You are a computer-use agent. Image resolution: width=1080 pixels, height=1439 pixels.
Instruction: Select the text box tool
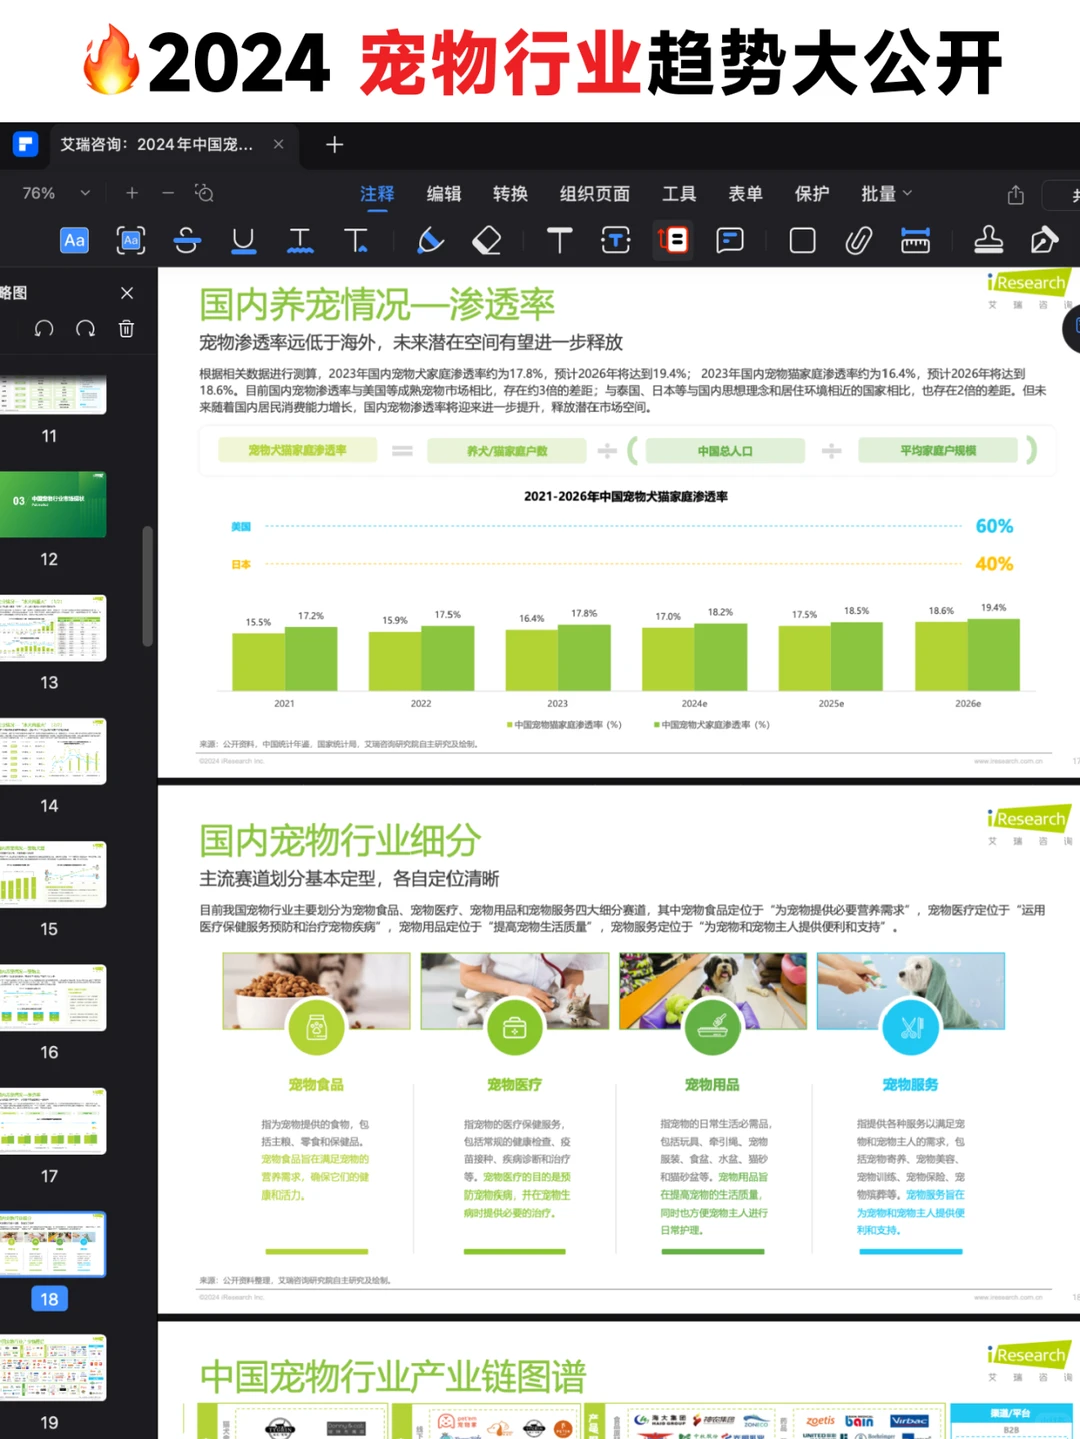coord(616,240)
